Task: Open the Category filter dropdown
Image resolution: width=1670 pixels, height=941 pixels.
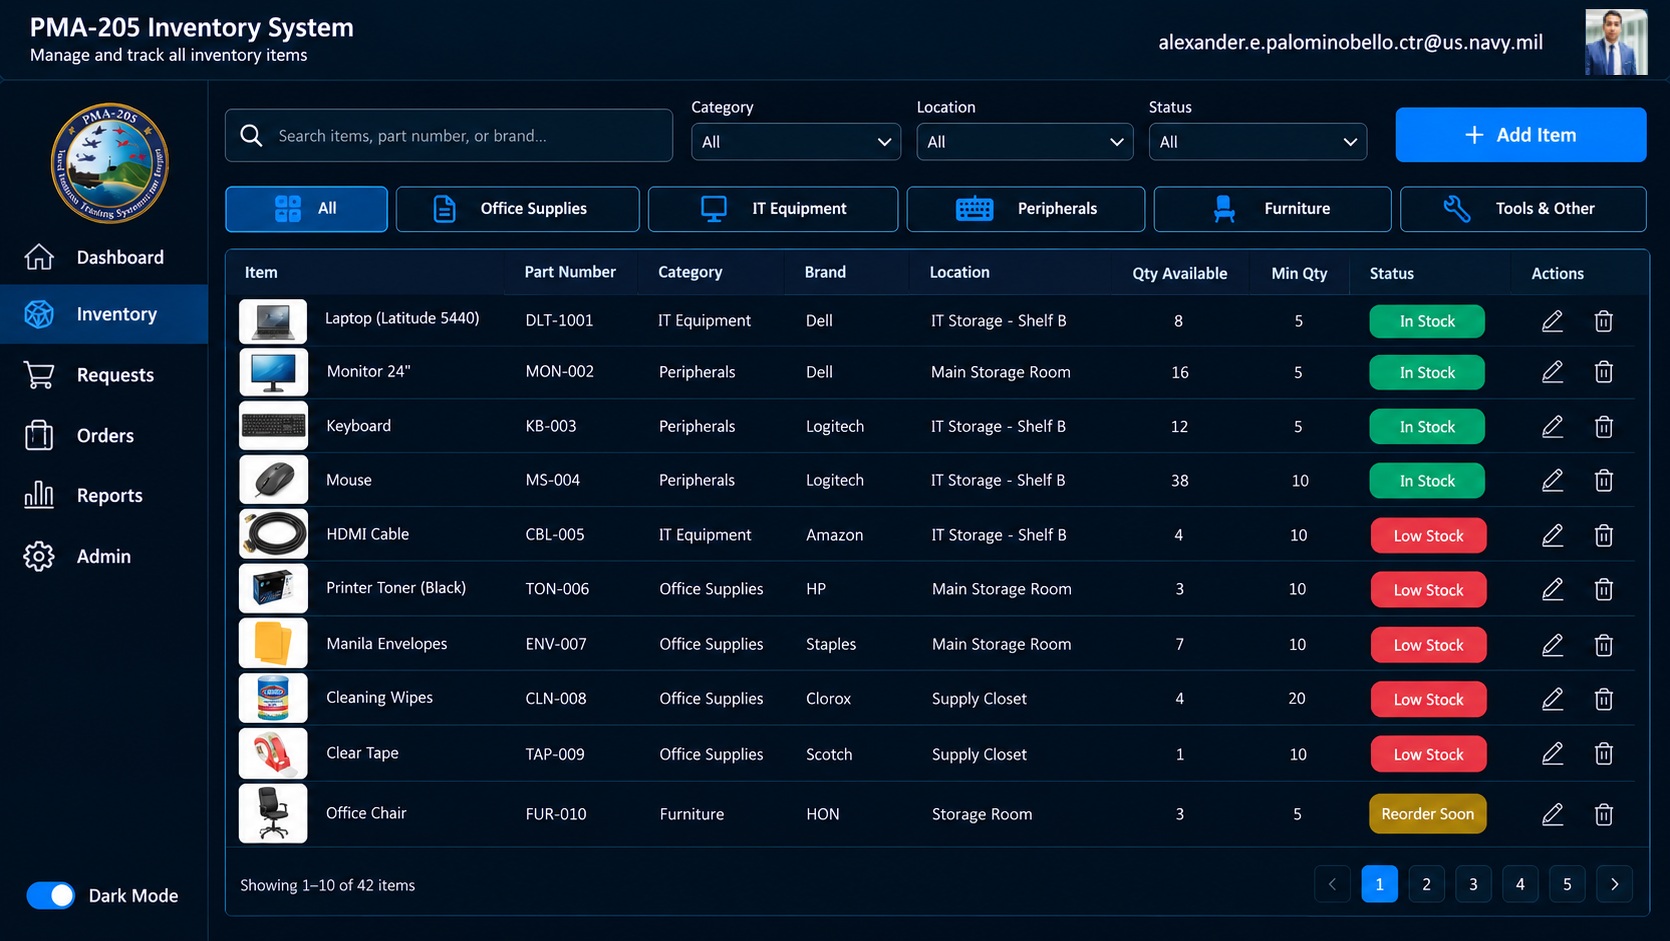Action: pyautogui.click(x=796, y=142)
